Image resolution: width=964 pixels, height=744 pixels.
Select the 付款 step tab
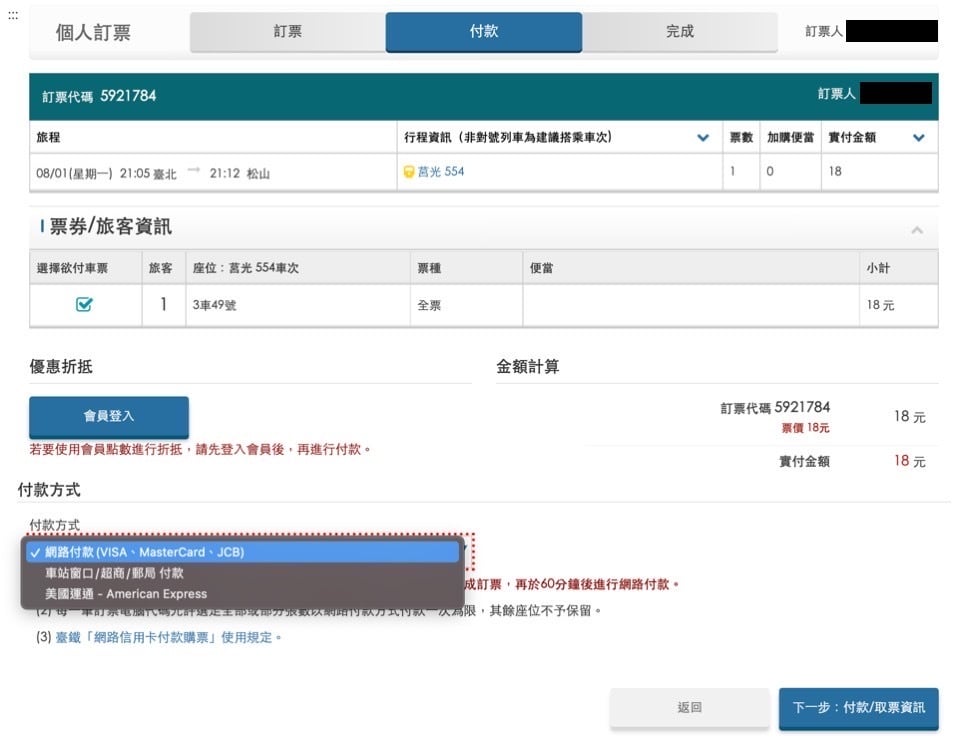483,32
